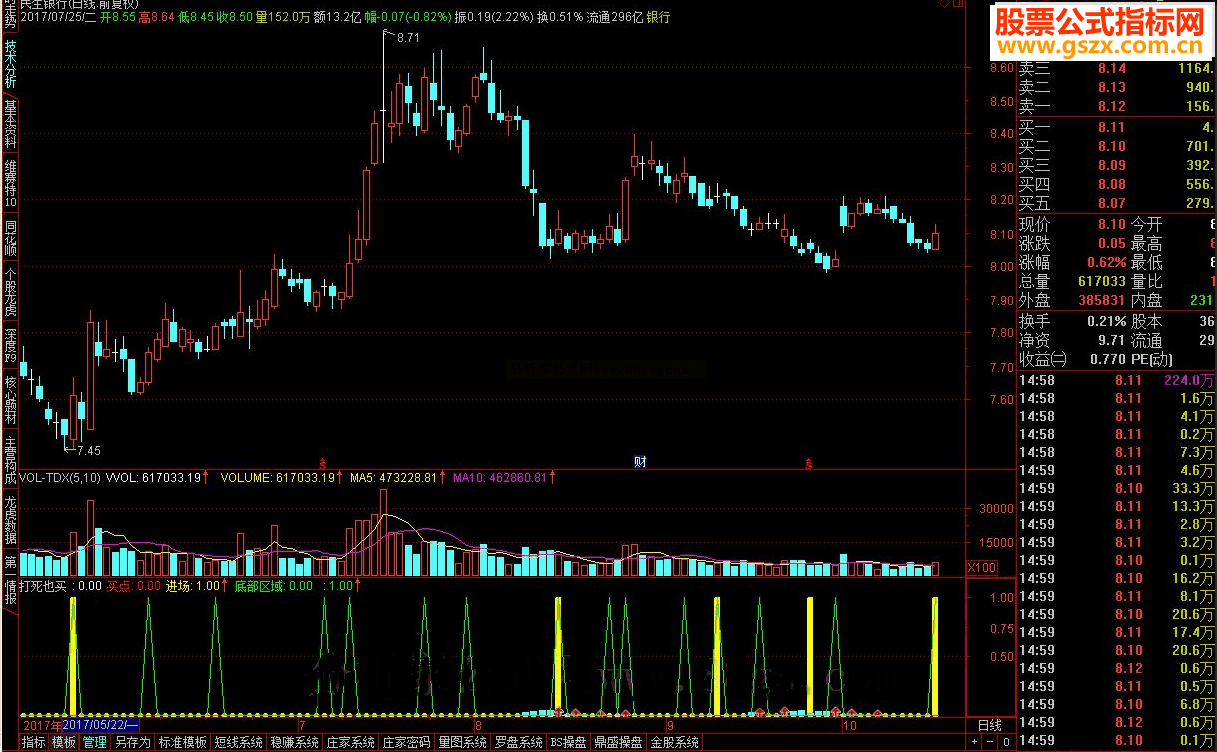
Task: Click the 银行 sector label in the top info line
Action: tap(658, 17)
